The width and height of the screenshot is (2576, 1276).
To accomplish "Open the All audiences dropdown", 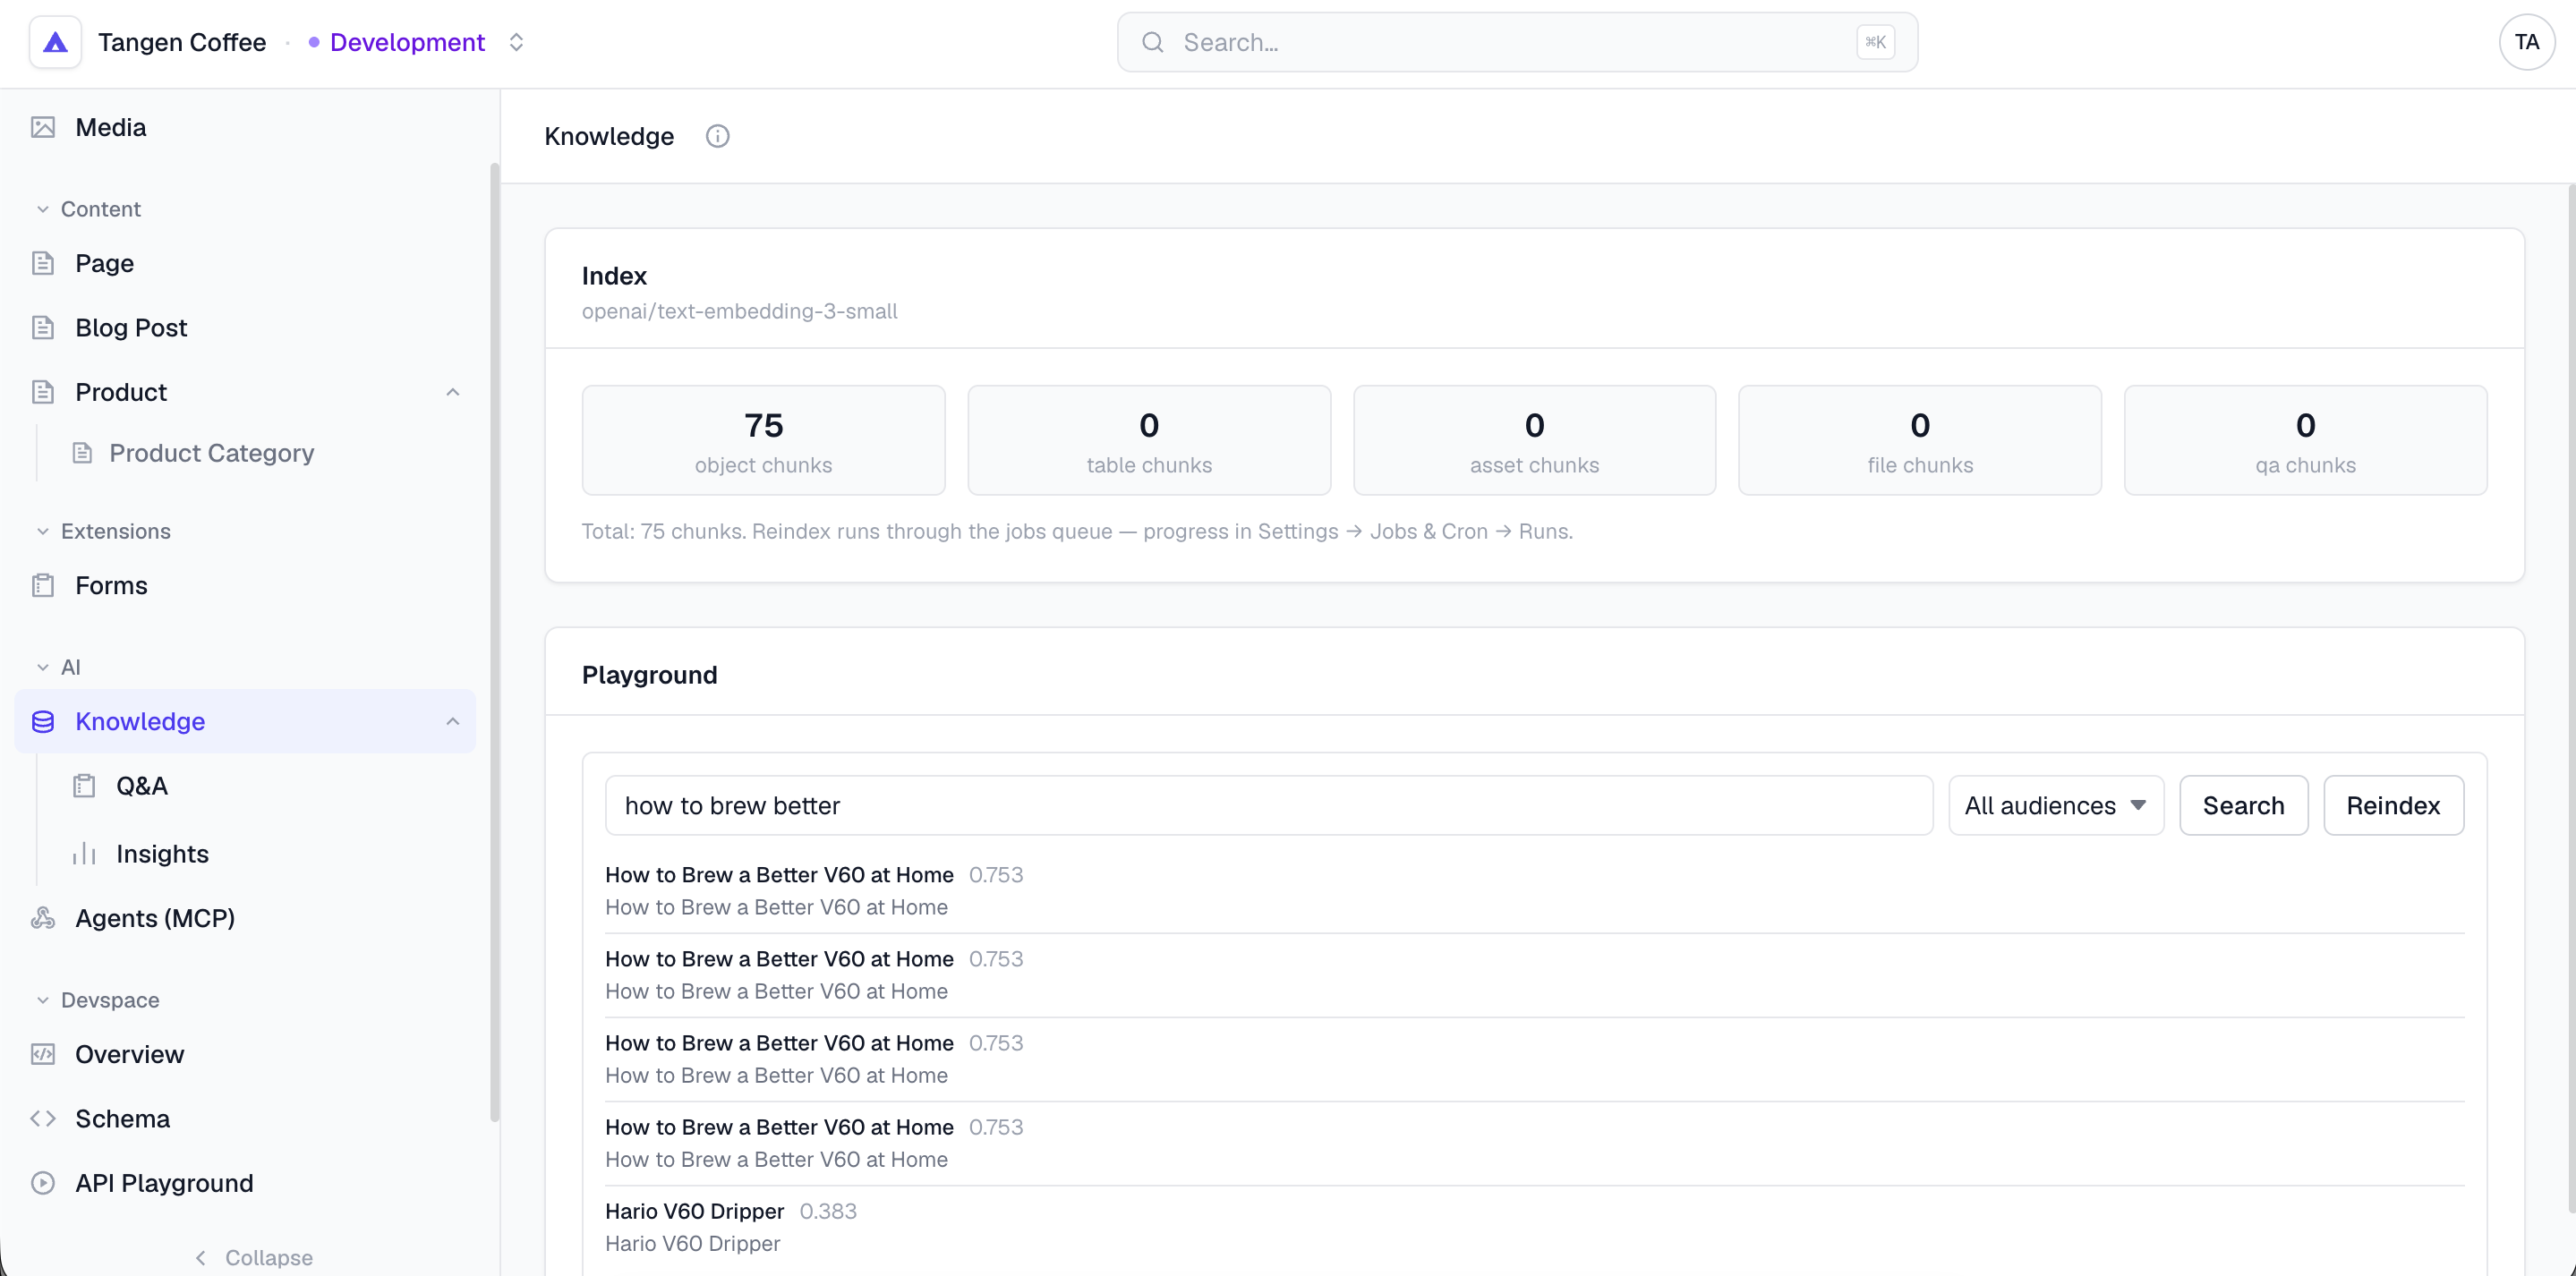I will (x=2056, y=805).
